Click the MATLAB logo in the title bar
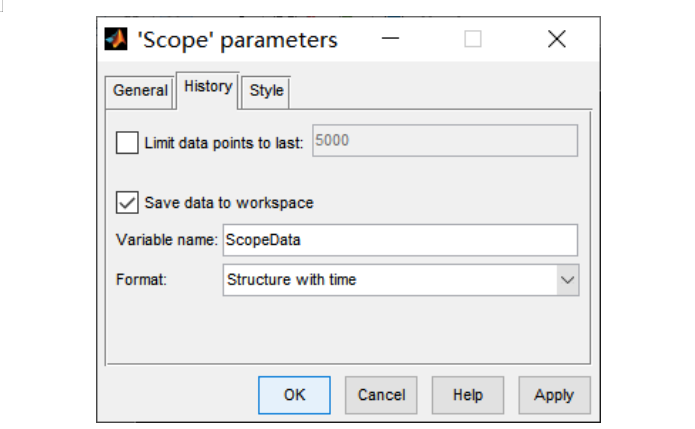The height and width of the screenshot is (429, 695). [117, 40]
